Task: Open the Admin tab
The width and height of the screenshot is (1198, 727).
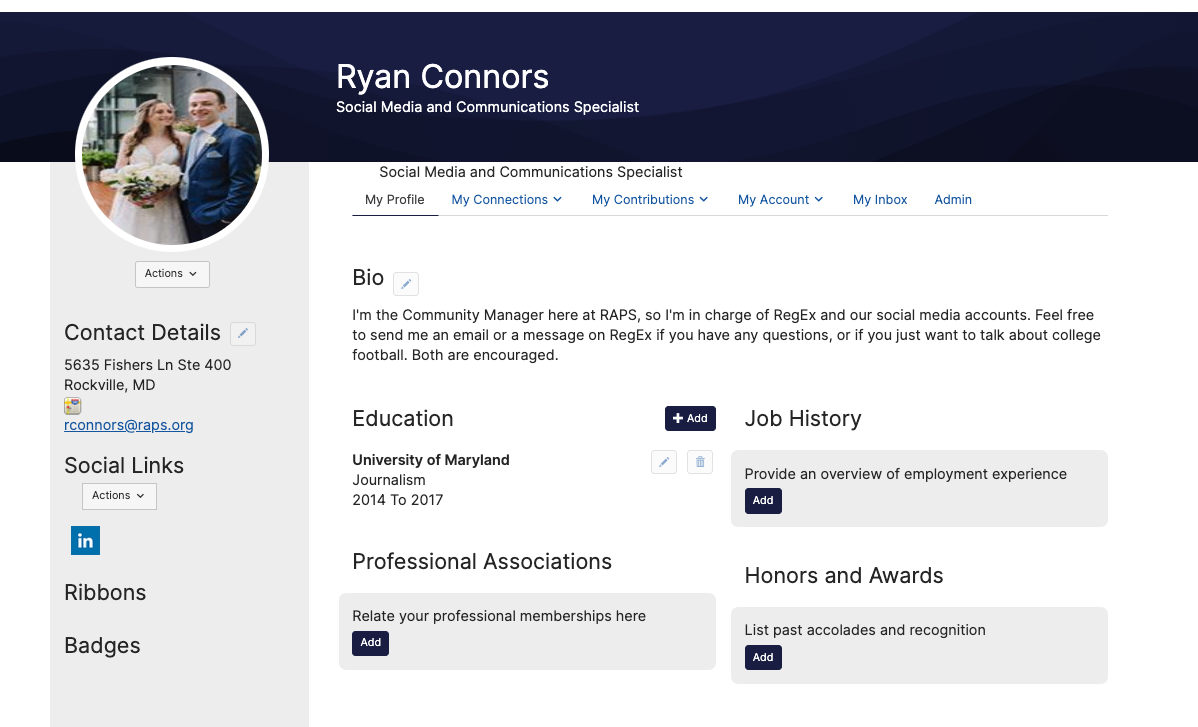Action: pyautogui.click(x=953, y=200)
